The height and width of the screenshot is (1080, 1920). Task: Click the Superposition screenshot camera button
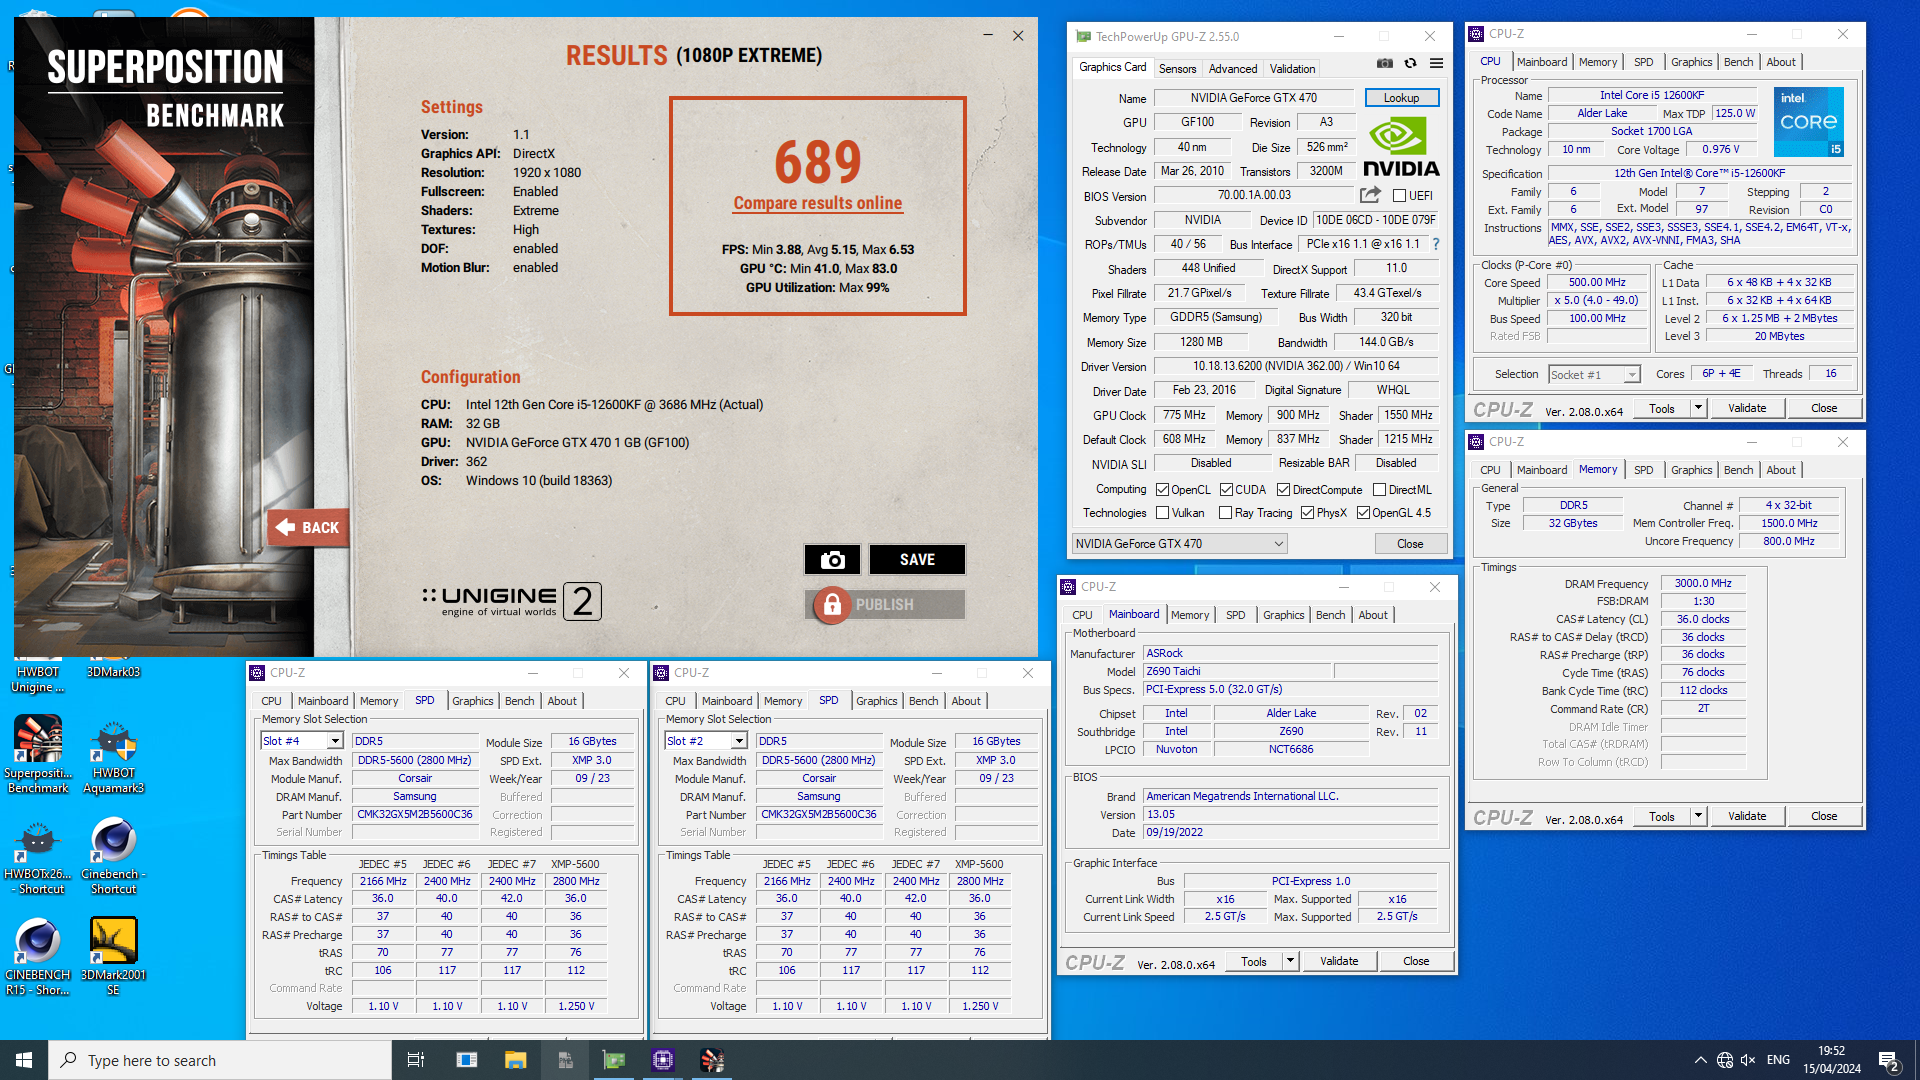(x=832, y=560)
